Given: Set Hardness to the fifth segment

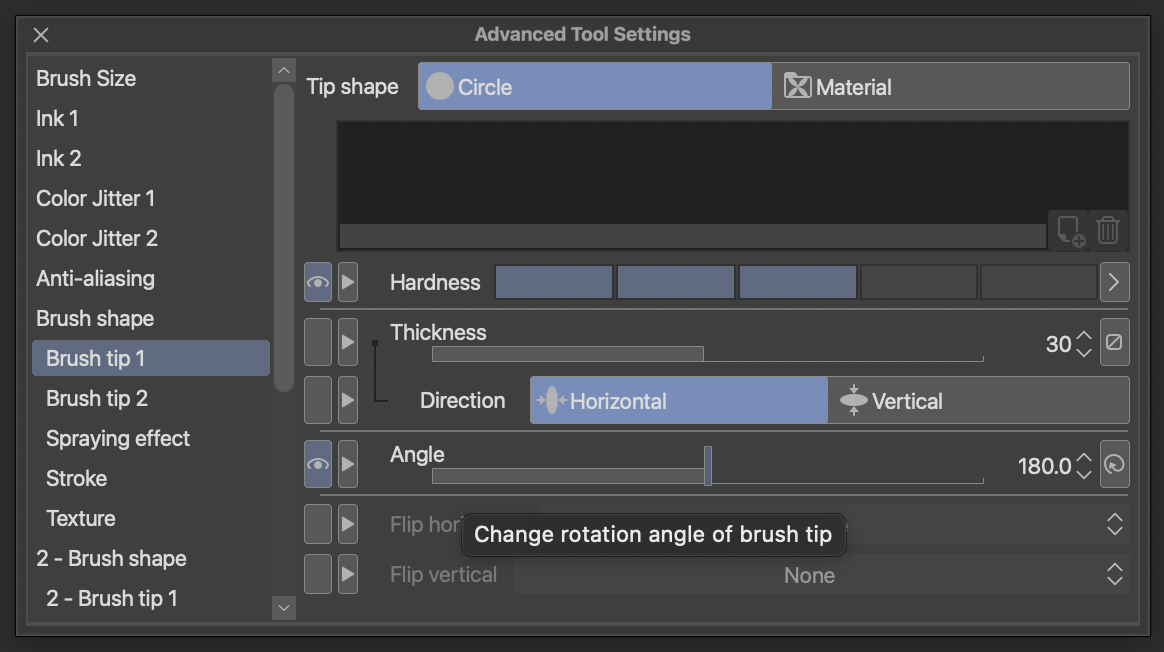Looking at the screenshot, I should click(x=1039, y=282).
